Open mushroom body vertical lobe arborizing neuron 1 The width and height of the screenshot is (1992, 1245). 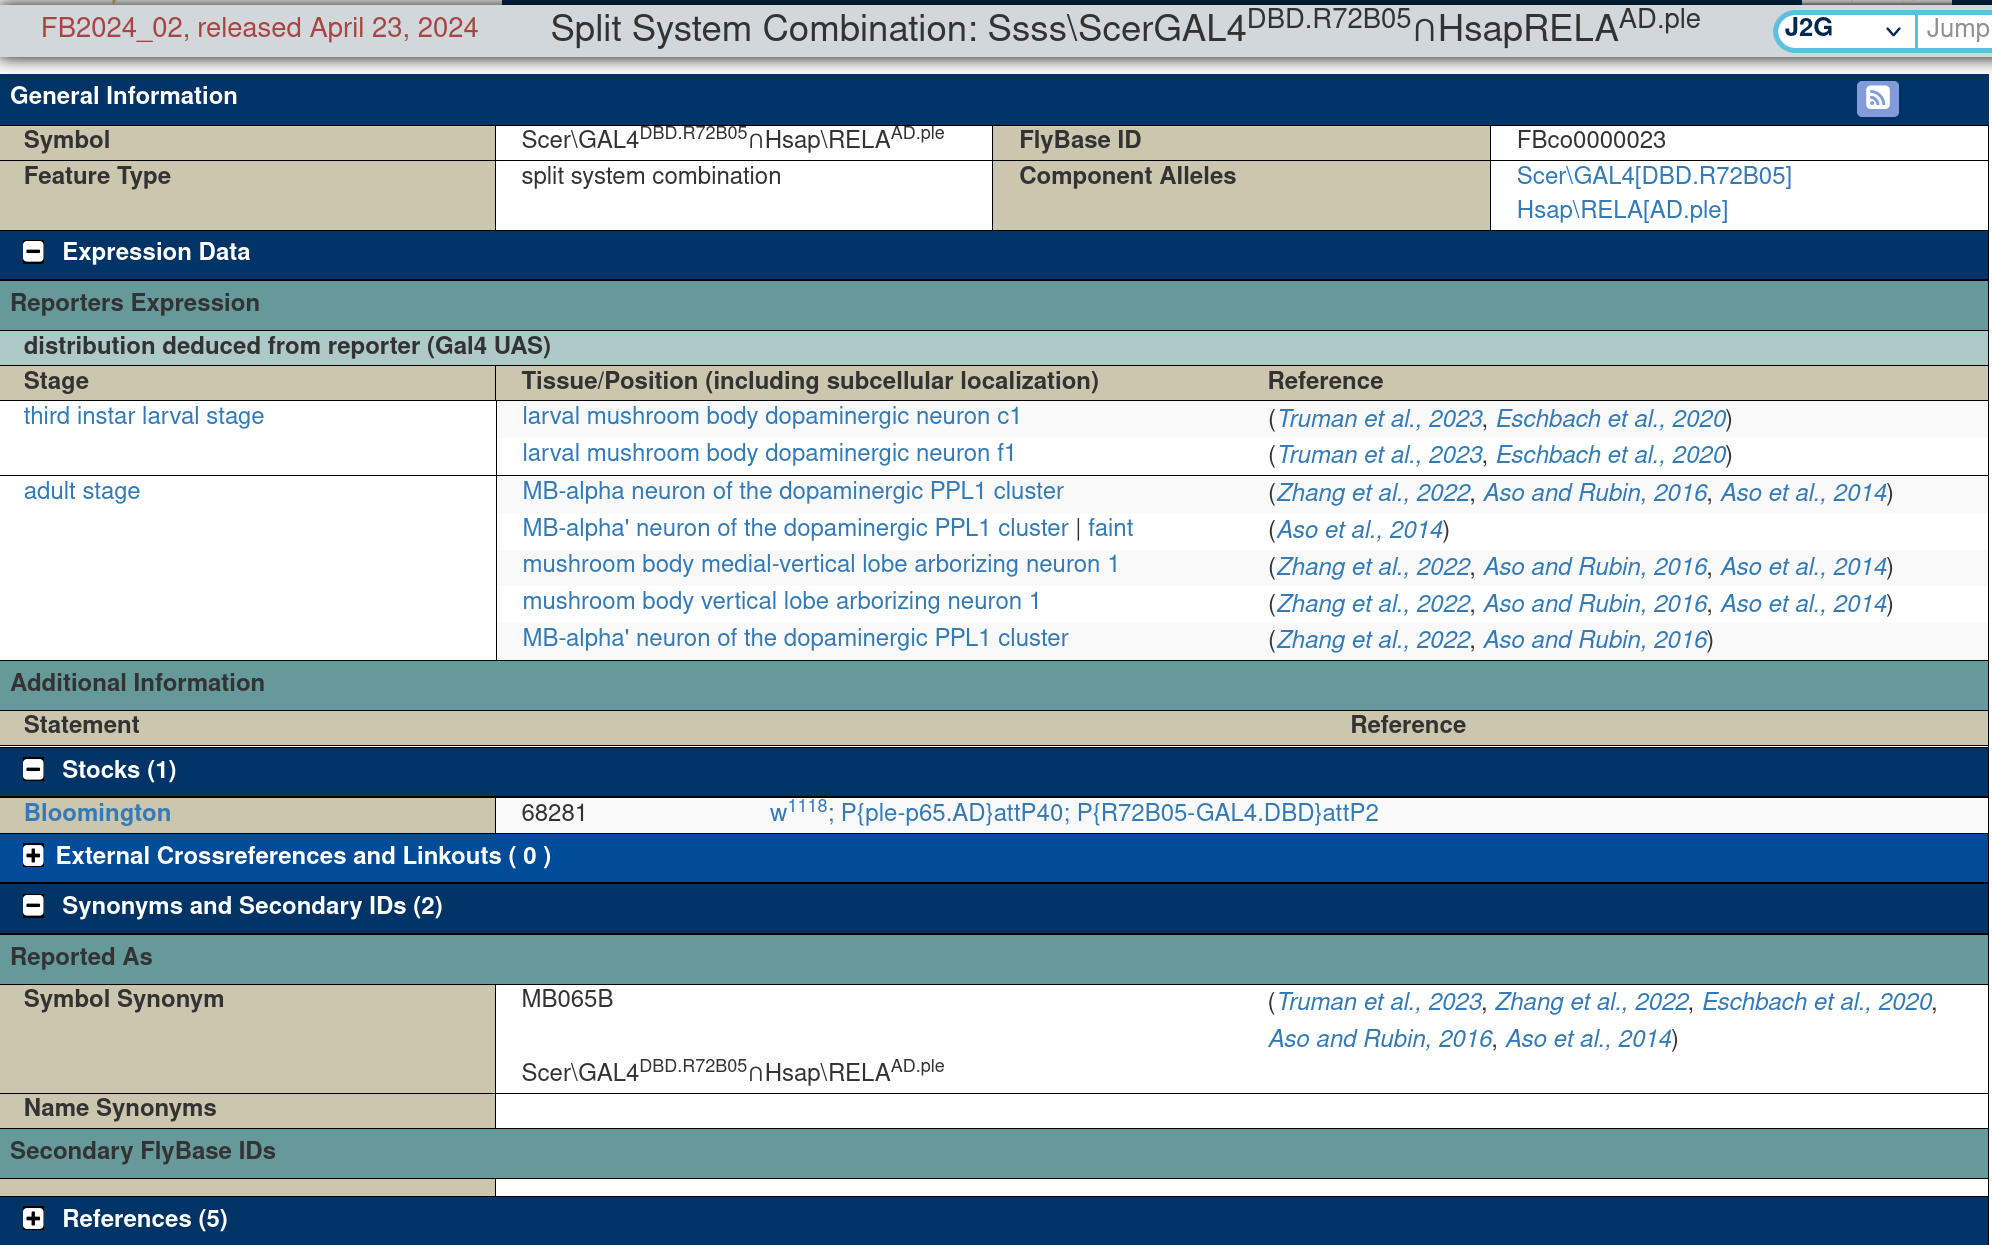click(x=781, y=601)
